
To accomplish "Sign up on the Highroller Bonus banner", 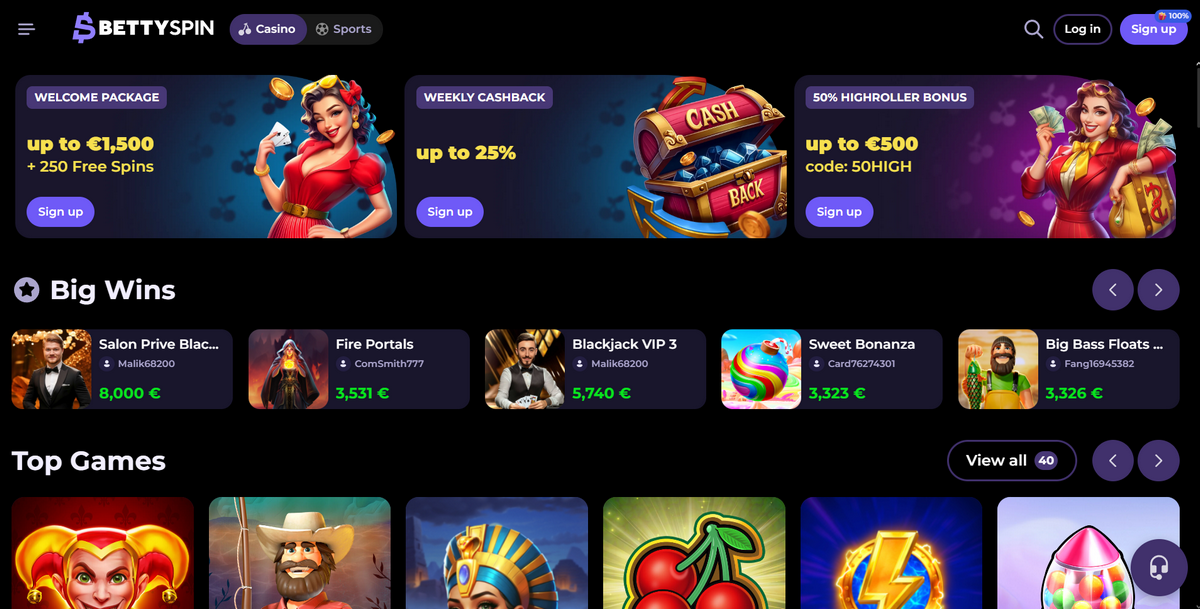I will pos(839,212).
